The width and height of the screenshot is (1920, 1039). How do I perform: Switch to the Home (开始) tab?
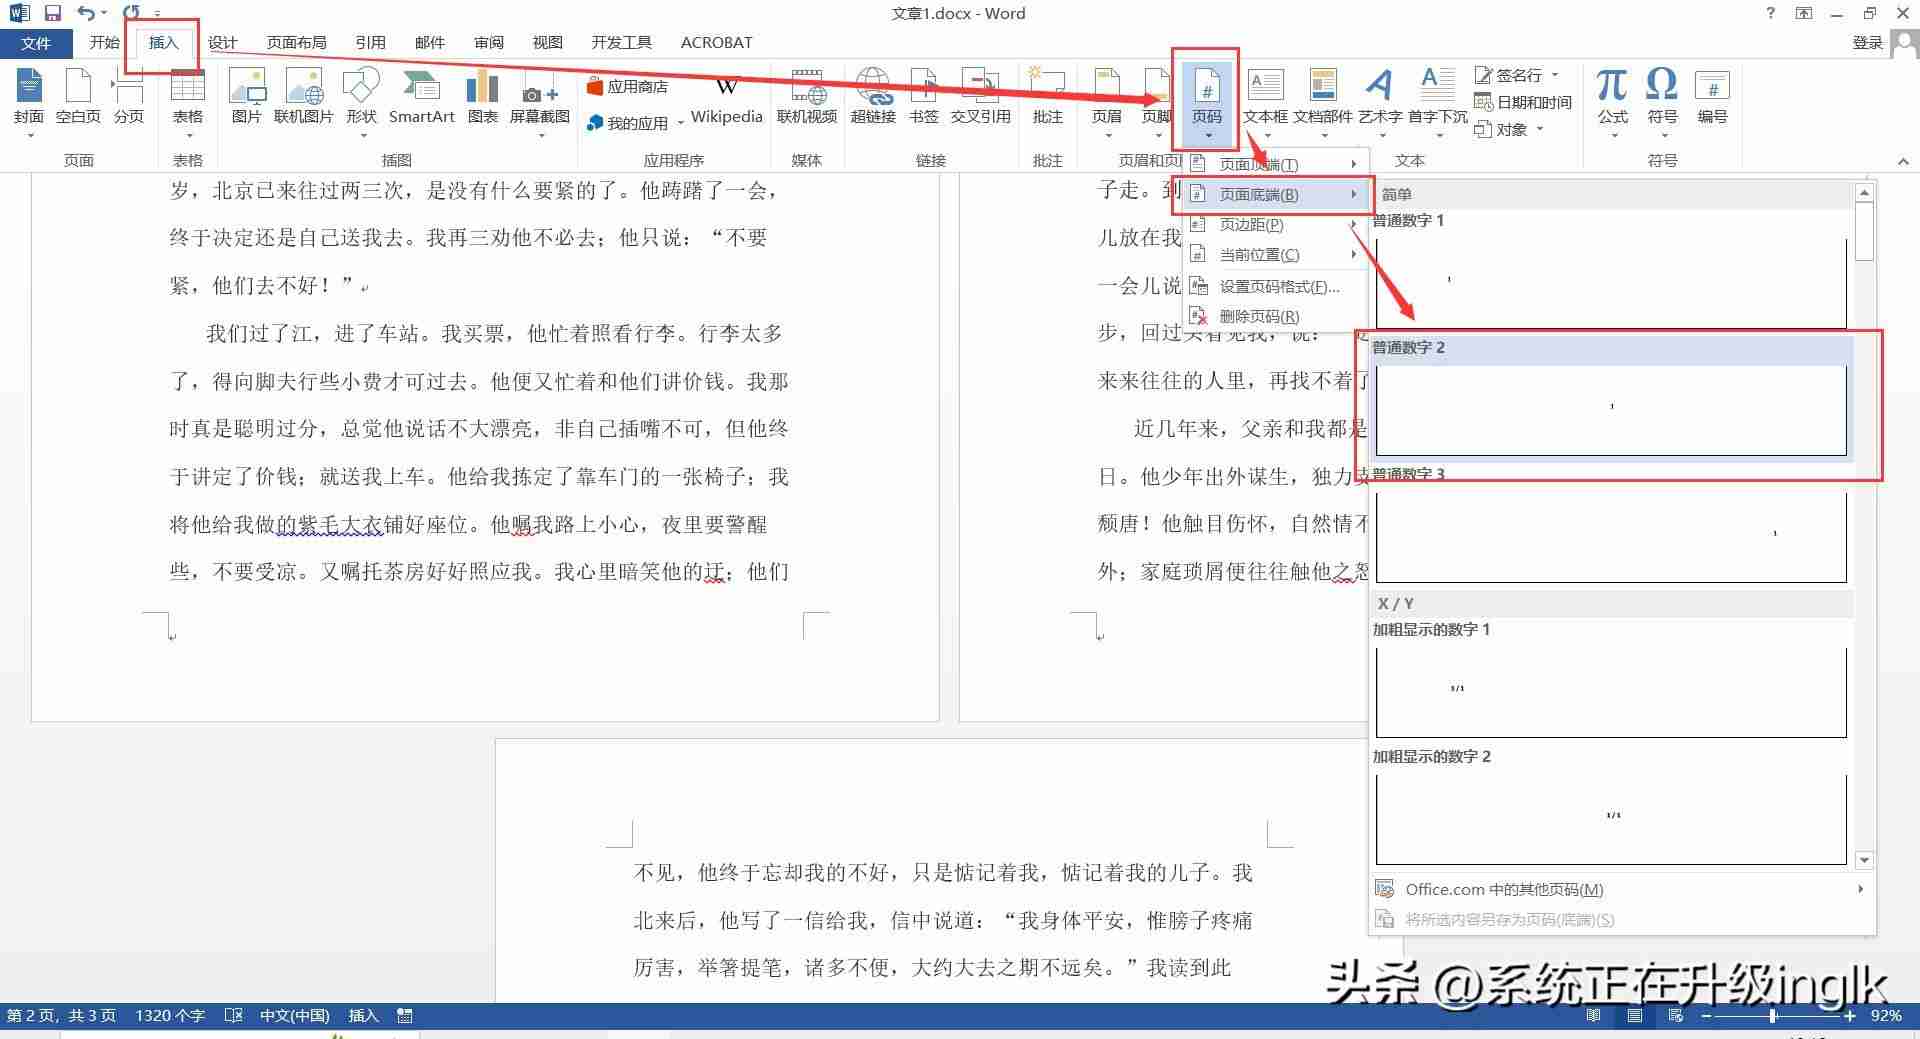point(104,42)
